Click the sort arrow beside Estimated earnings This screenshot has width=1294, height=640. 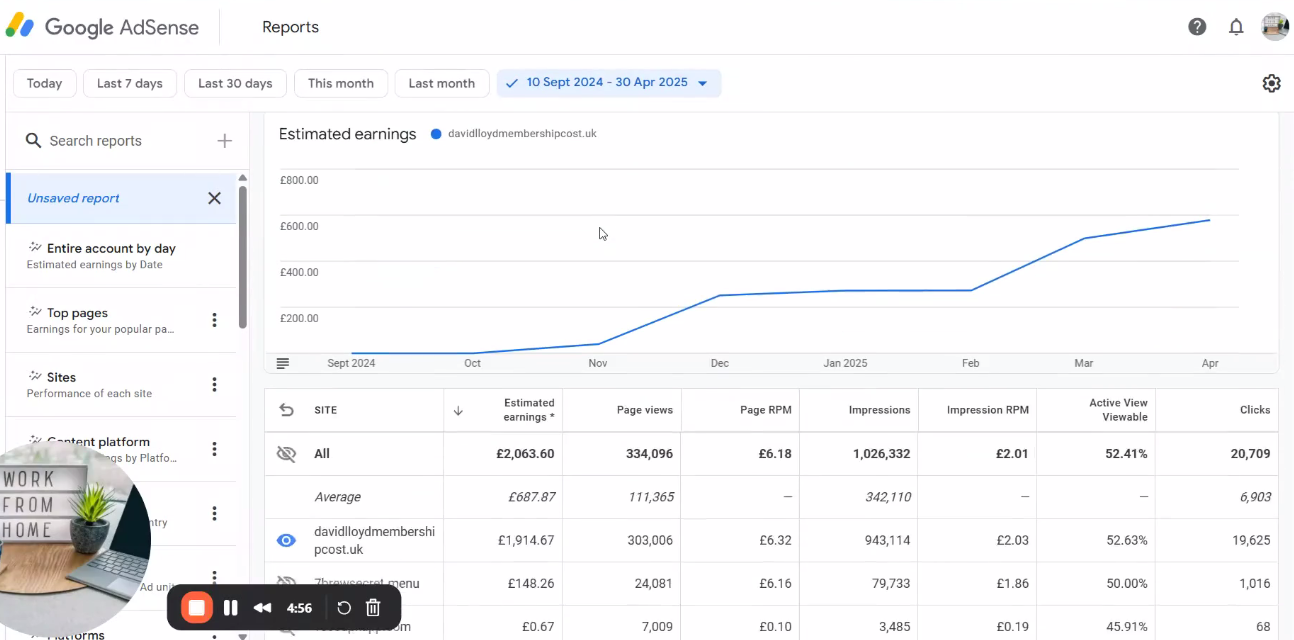click(x=458, y=410)
